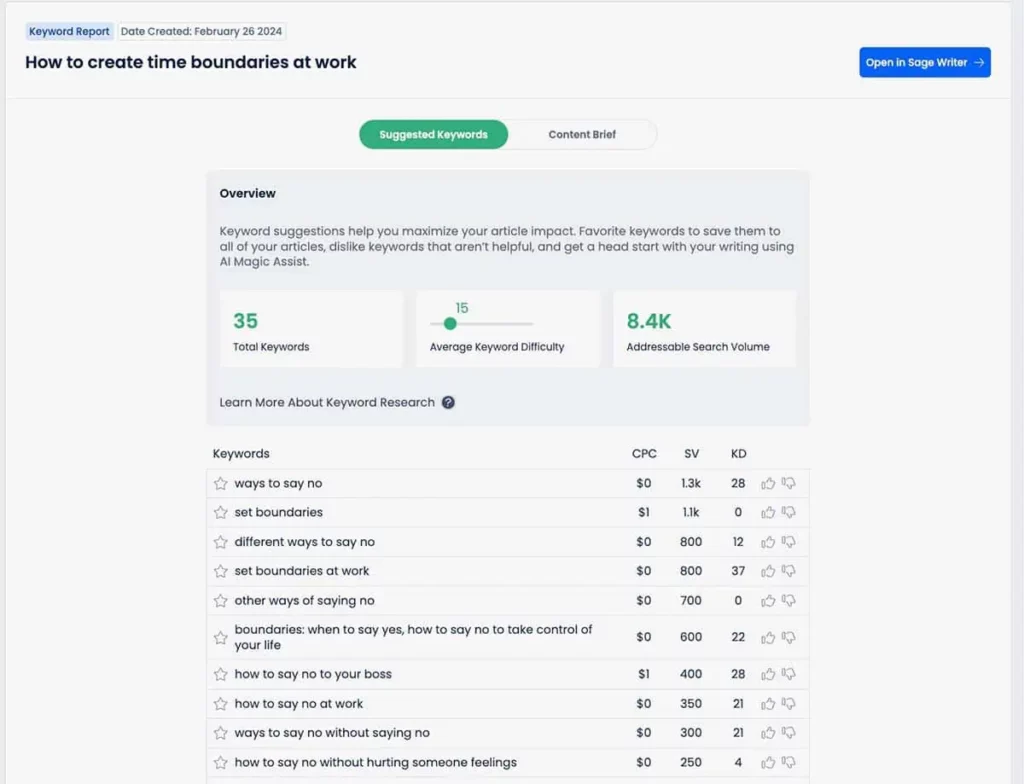Click the Average Keyword Difficulty slider handle
The height and width of the screenshot is (784, 1024).
tap(450, 323)
